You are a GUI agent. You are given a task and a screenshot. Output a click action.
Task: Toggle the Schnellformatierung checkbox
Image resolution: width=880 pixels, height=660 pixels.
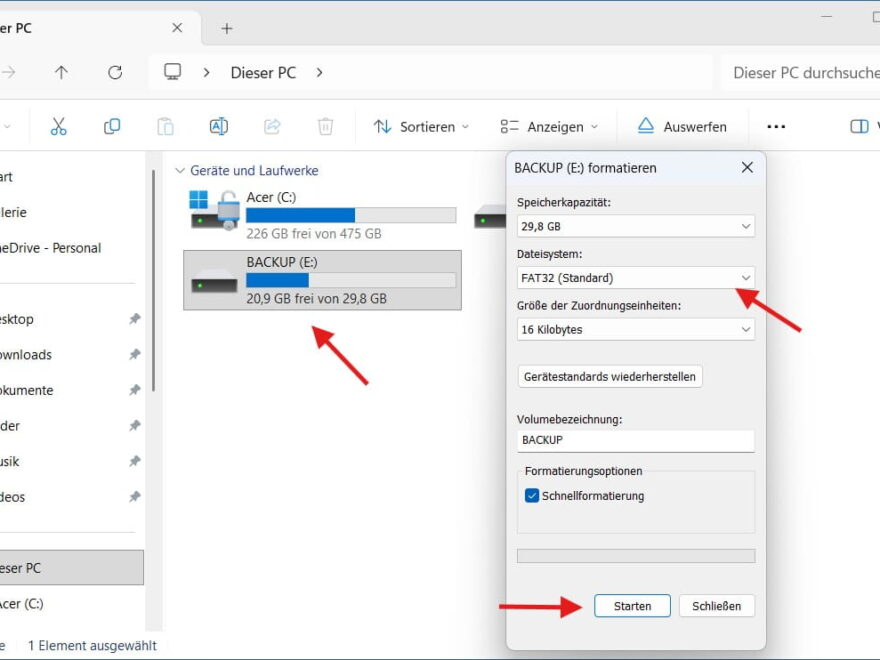click(531, 496)
